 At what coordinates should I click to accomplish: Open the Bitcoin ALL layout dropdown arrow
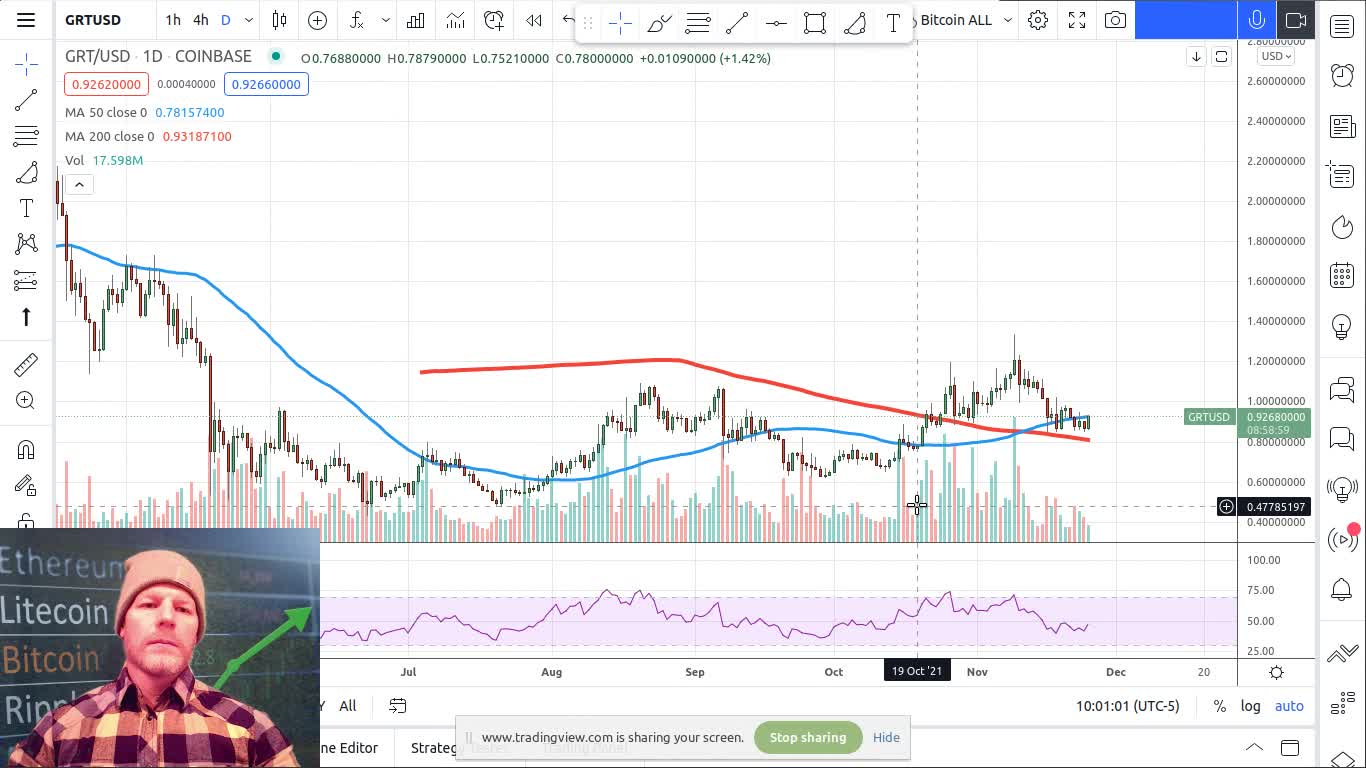pos(1008,20)
